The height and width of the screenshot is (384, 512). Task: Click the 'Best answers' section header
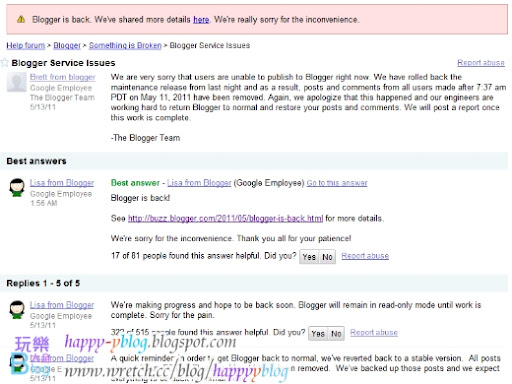(x=36, y=161)
